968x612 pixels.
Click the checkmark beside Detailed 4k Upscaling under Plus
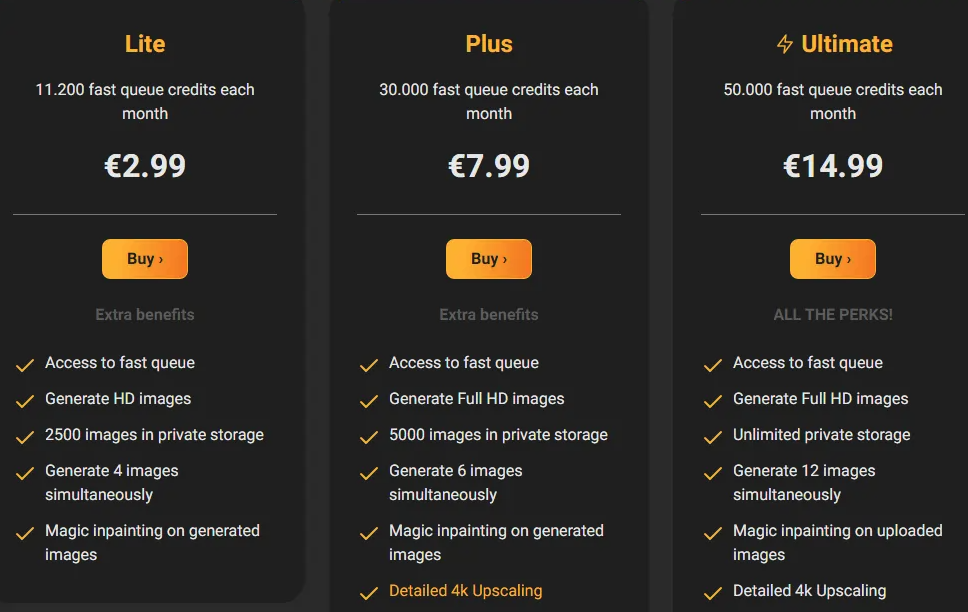(369, 591)
